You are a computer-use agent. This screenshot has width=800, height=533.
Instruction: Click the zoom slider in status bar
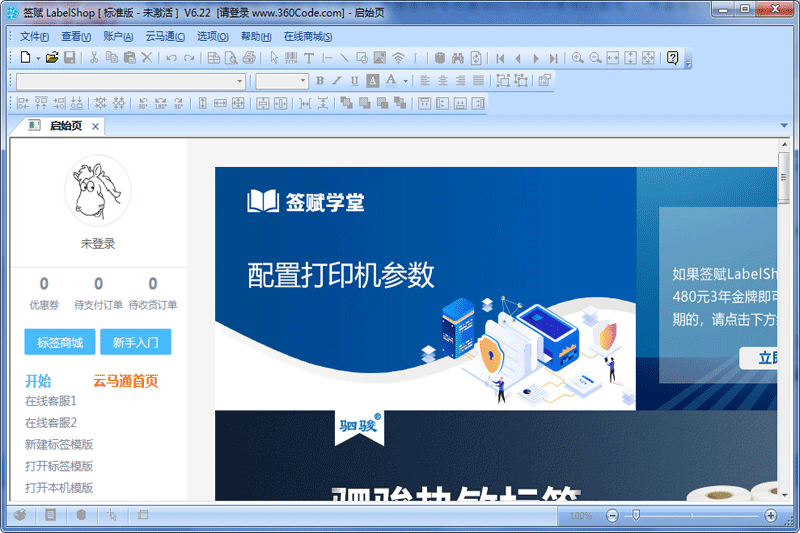point(634,515)
